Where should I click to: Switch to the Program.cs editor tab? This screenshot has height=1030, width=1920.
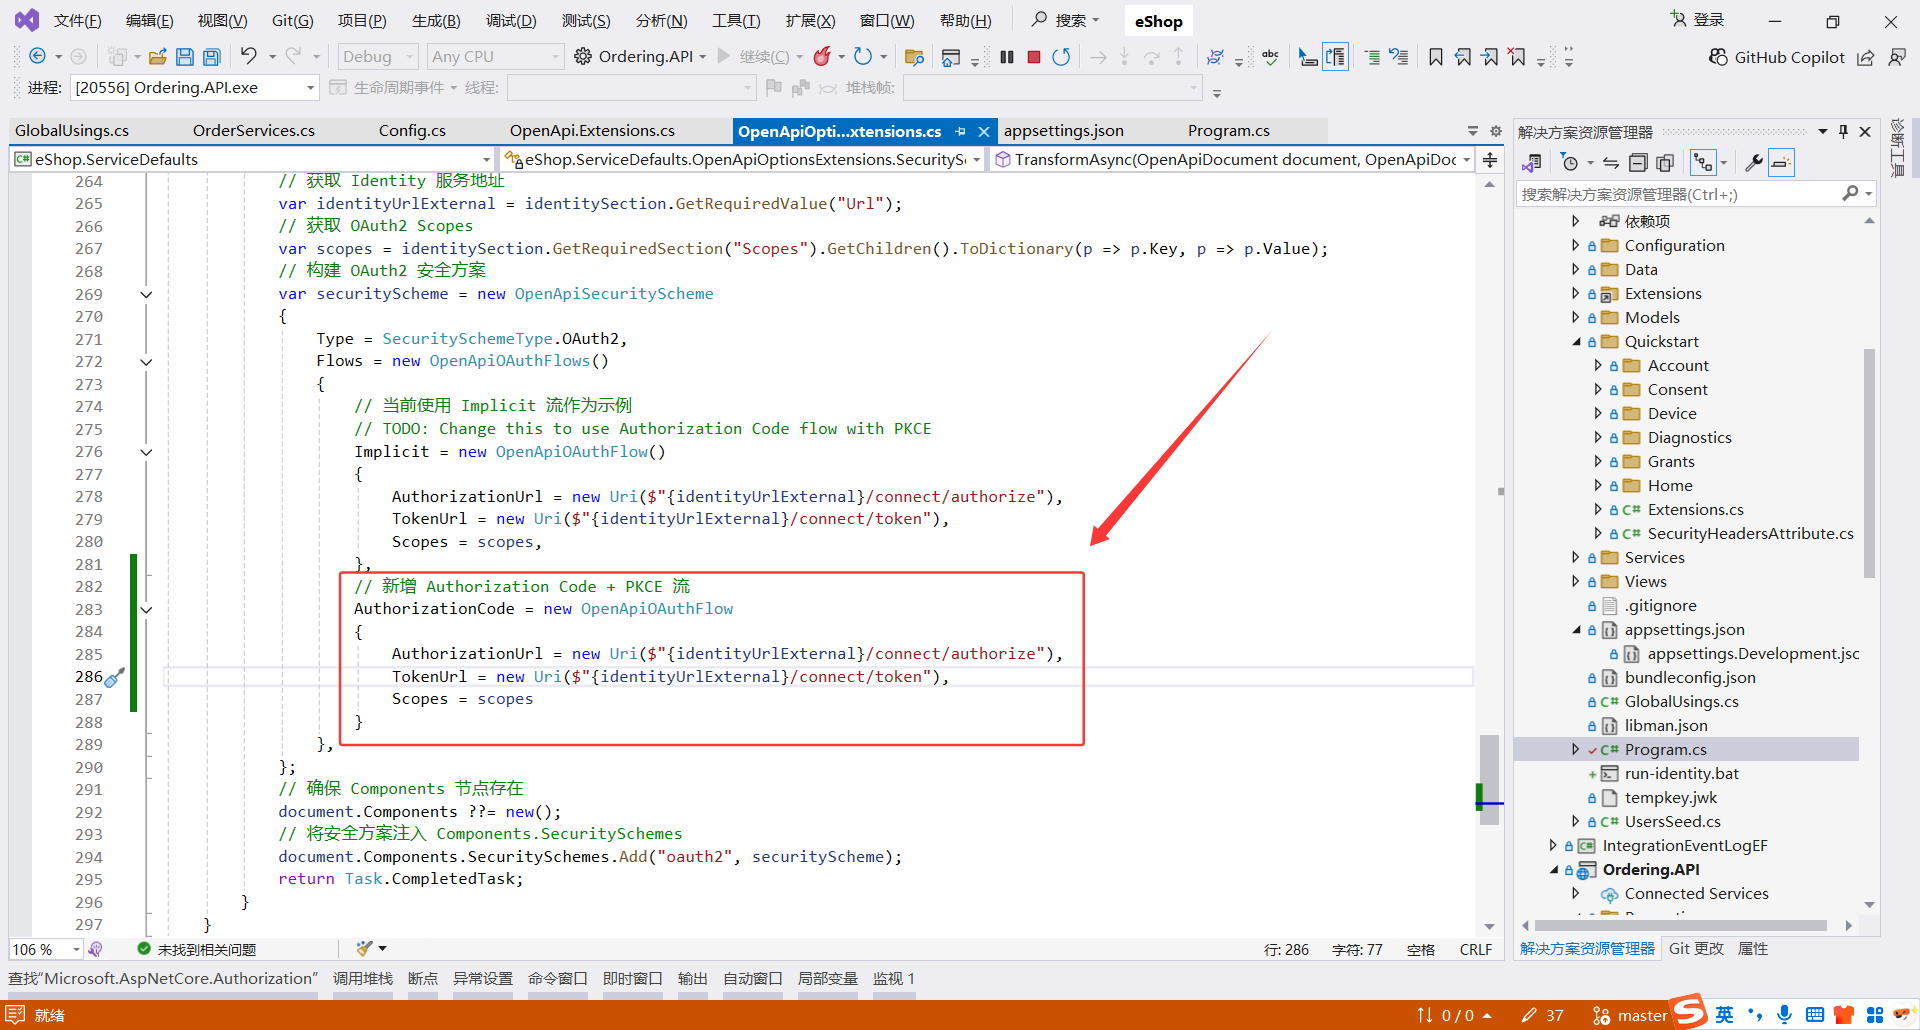tap(1228, 131)
